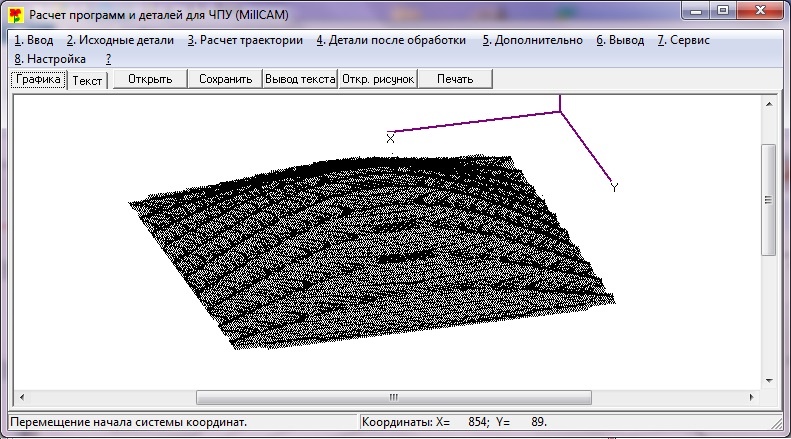Switch to the Текст tab

tap(87, 81)
